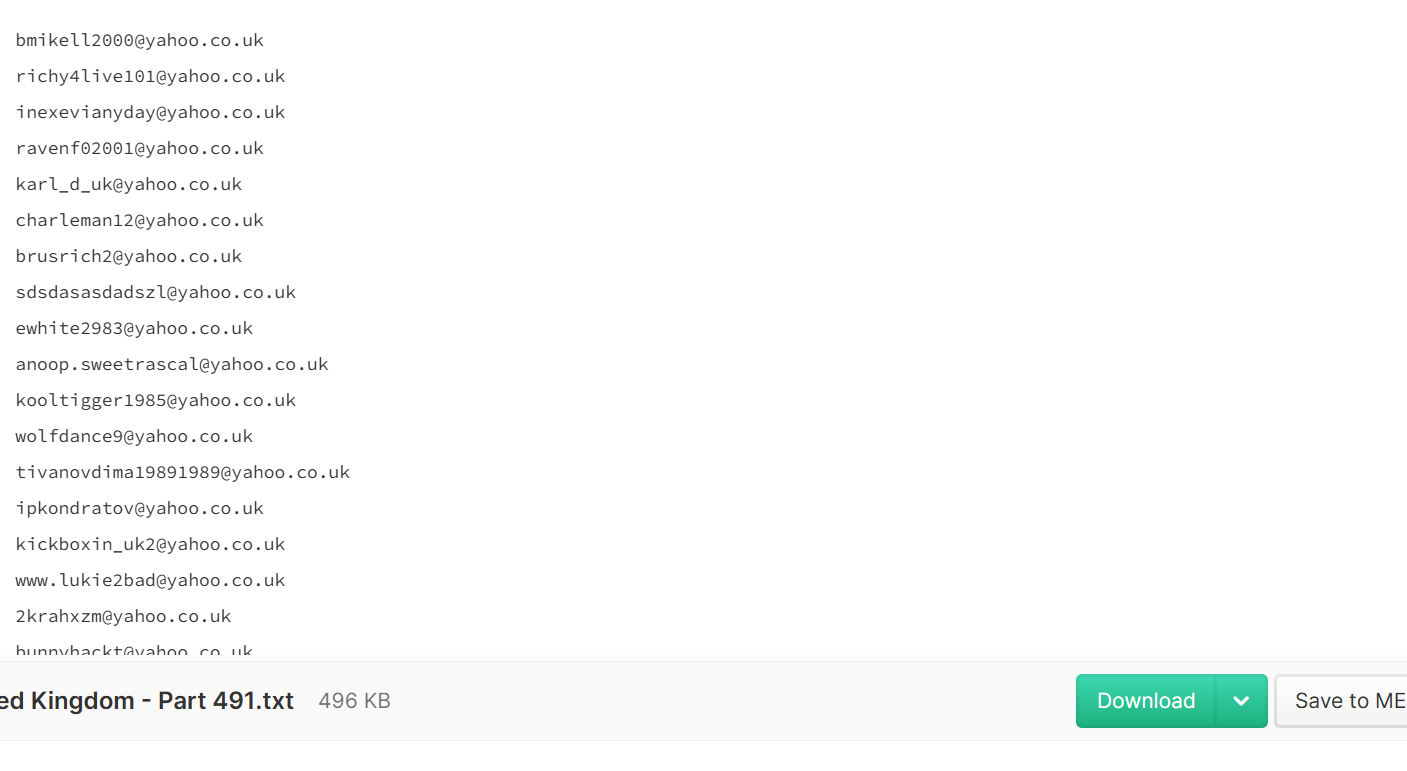1407x771 pixels.
Task: Click the Save to MEGA button
Action: 1341,701
